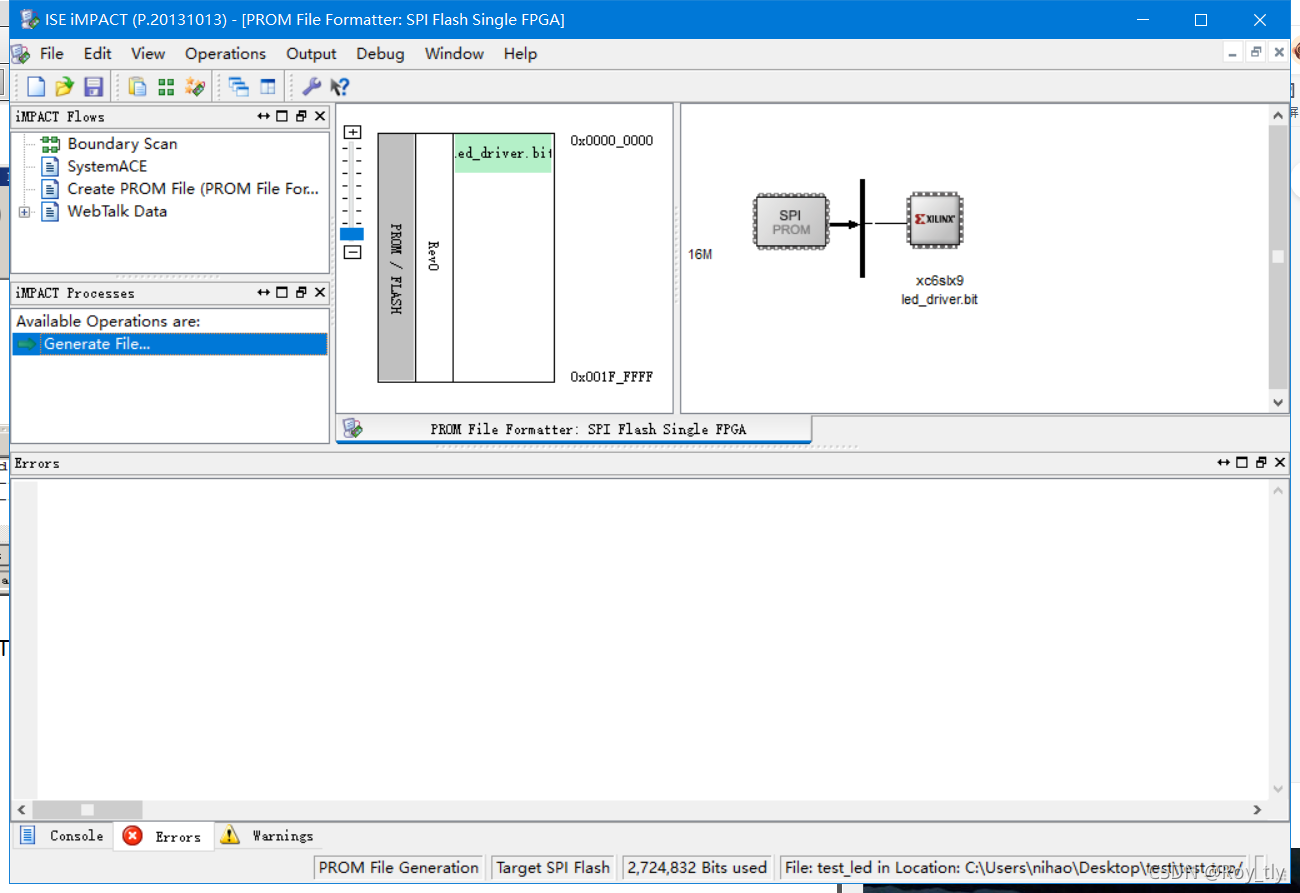This screenshot has height=893, width=1300.
Task: Click Generate File... operation
Action: [169, 343]
